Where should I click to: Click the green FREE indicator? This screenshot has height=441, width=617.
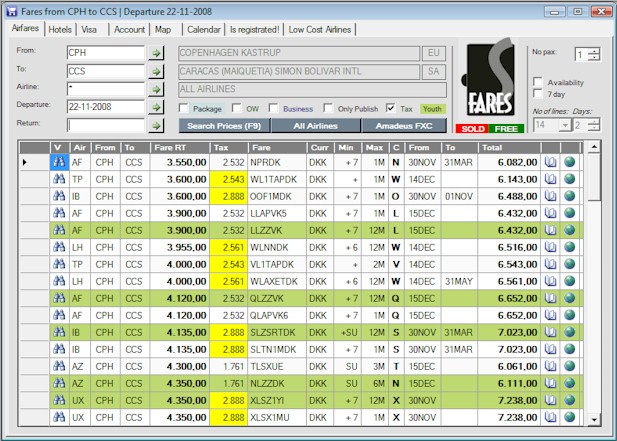coord(506,129)
